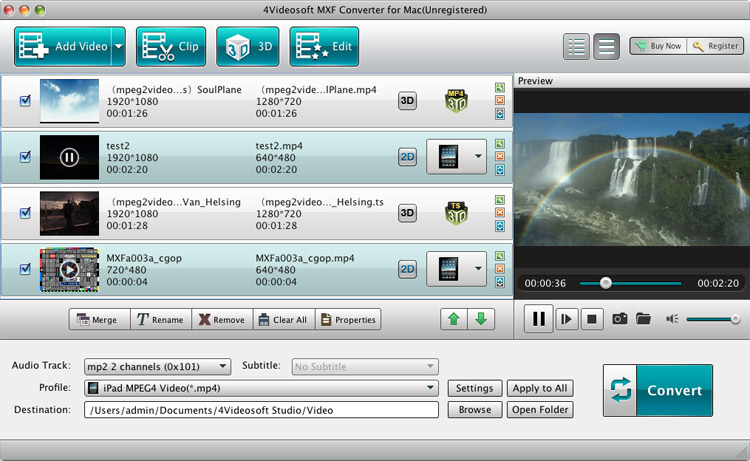This screenshot has width=750, height=461.
Task: Click the Merge button
Action: (x=99, y=319)
